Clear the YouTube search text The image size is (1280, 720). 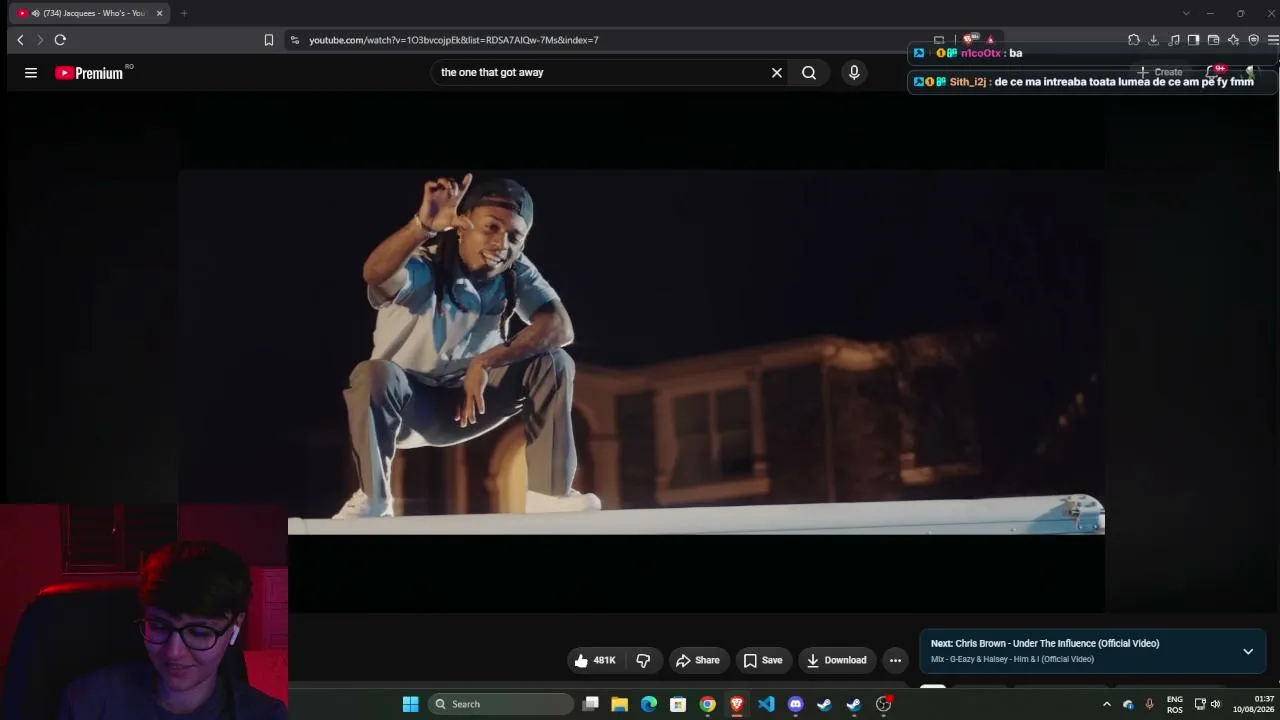(x=776, y=72)
